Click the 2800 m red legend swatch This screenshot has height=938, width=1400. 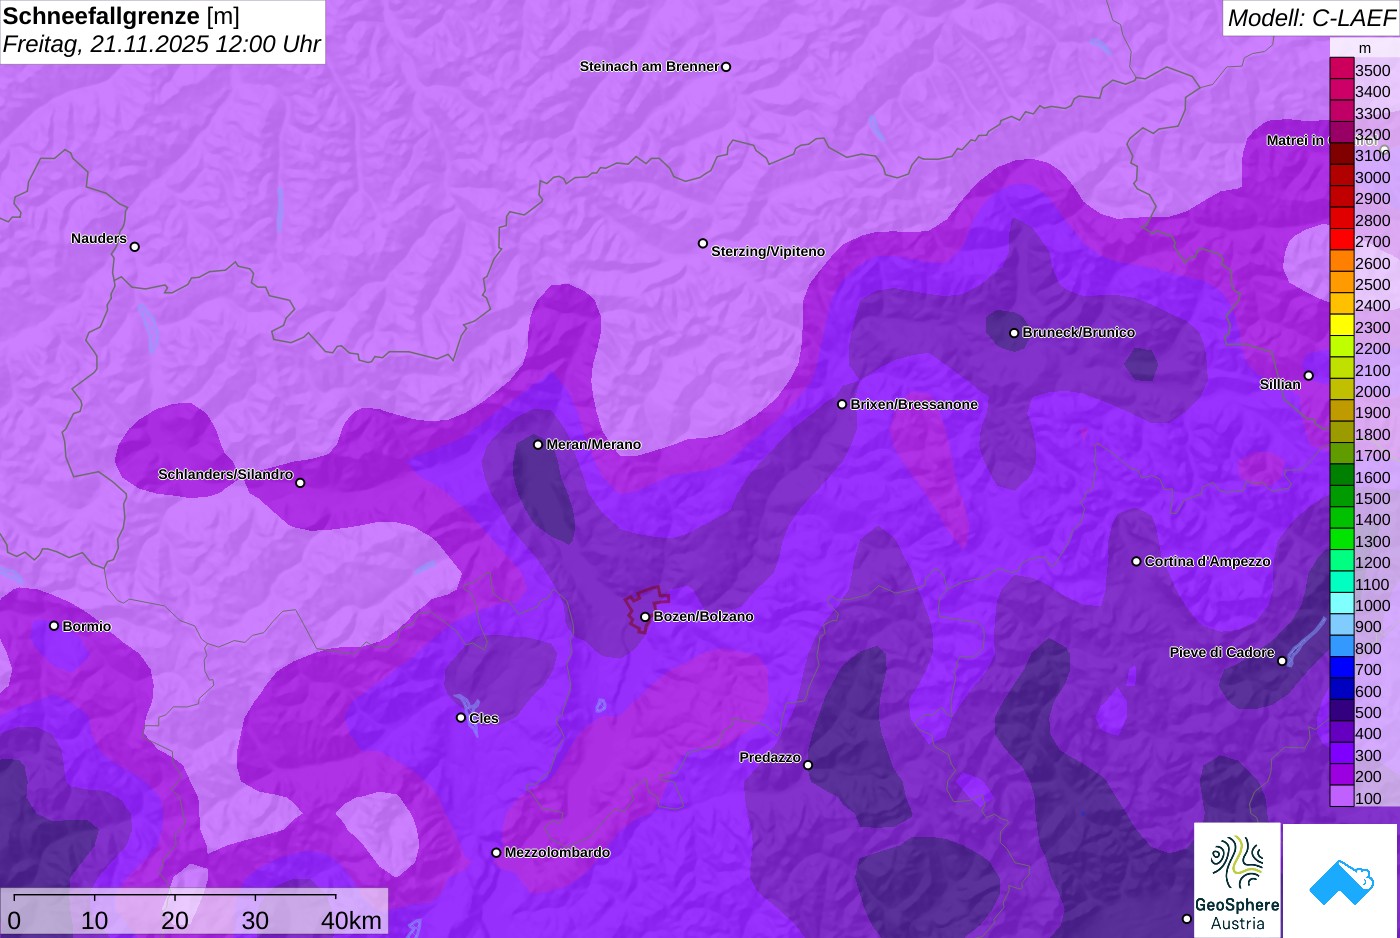point(1341,219)
